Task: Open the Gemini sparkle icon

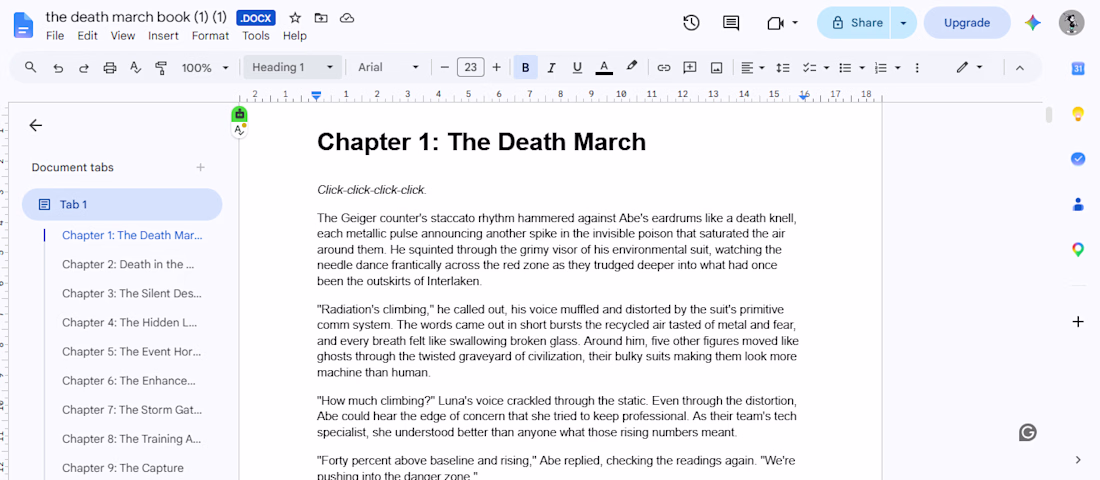Action: (1032, 23)
